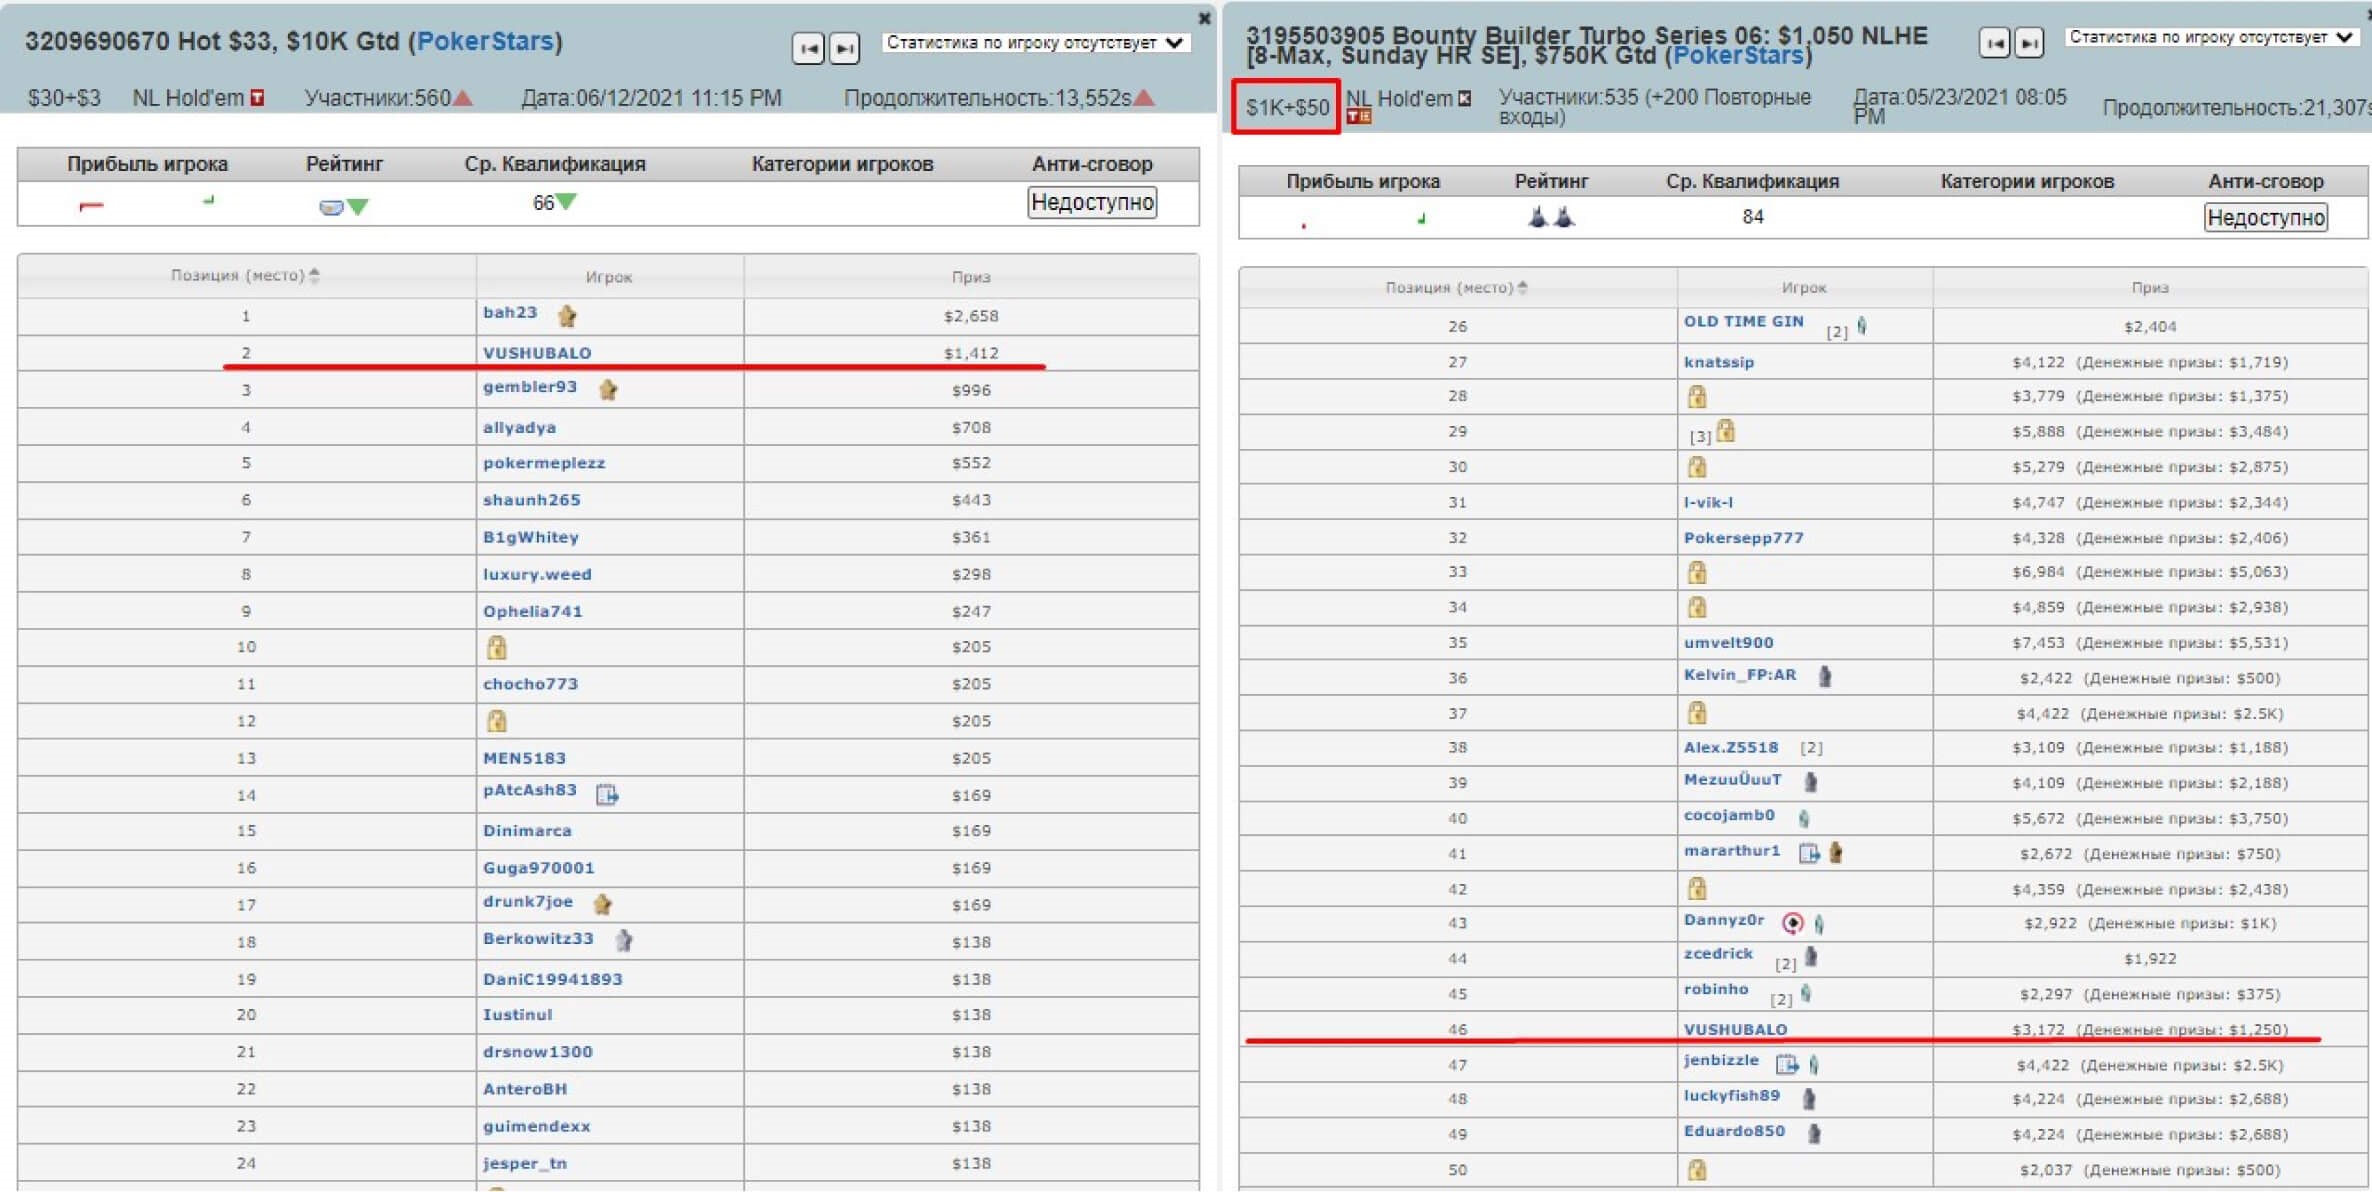Viewport: 2372px width, 1192px height.
Task: Click the Приз column header in right table
Action: pos(2149,287)
